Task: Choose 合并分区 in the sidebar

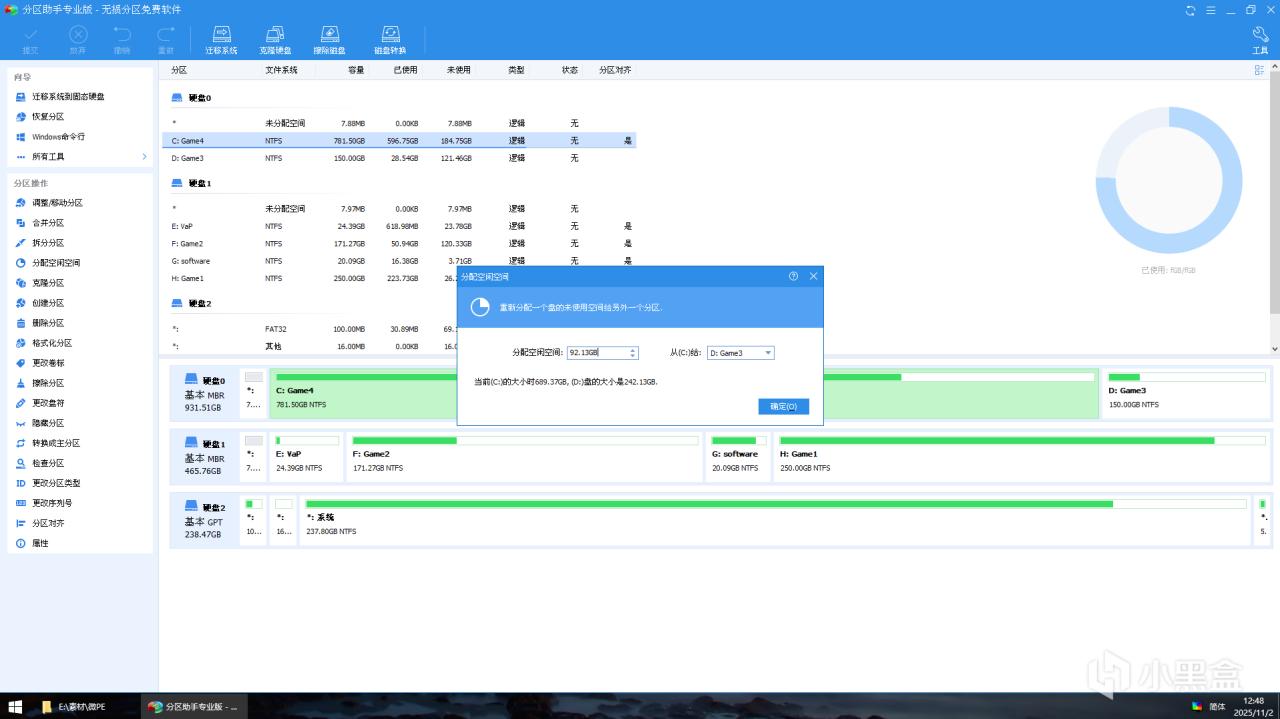Action: (x=48, y=223)
